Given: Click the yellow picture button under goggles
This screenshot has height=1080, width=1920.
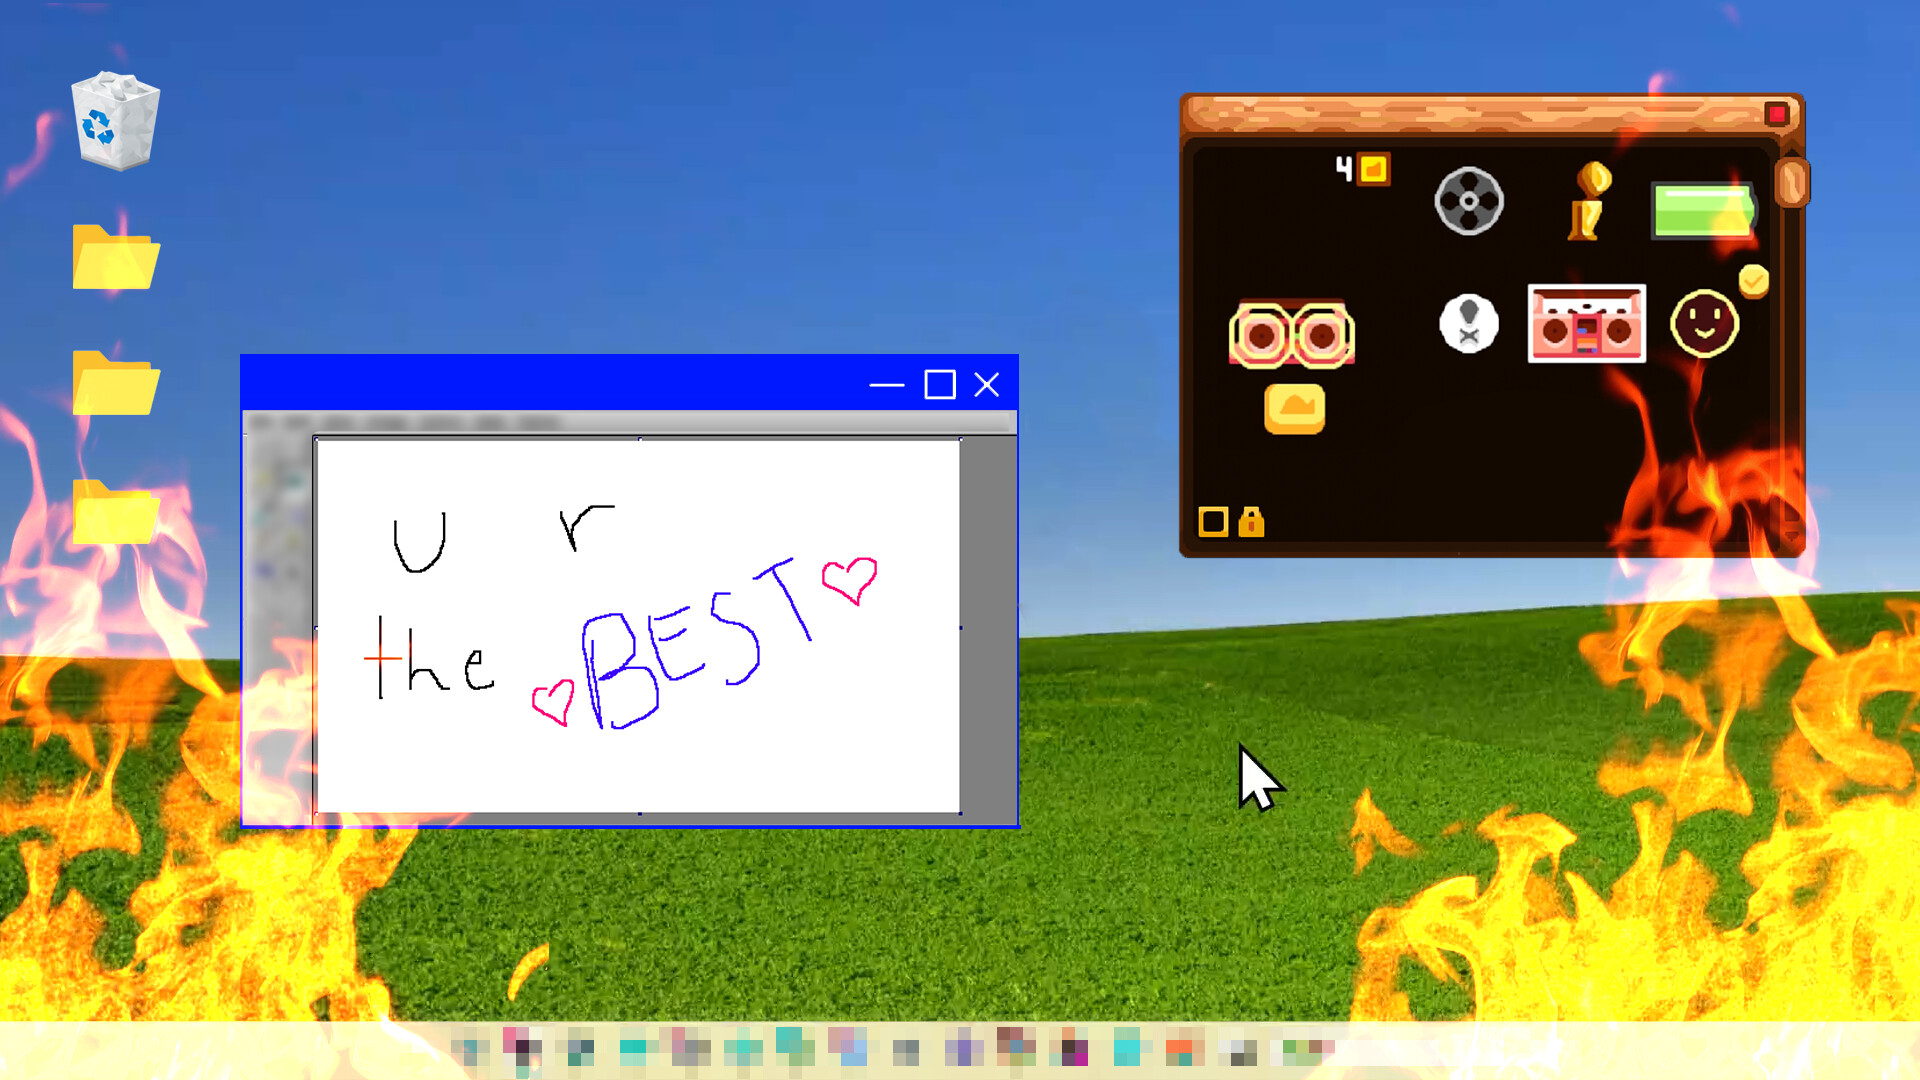Looking at the screenshot, I should click(x=1294, y=409).
